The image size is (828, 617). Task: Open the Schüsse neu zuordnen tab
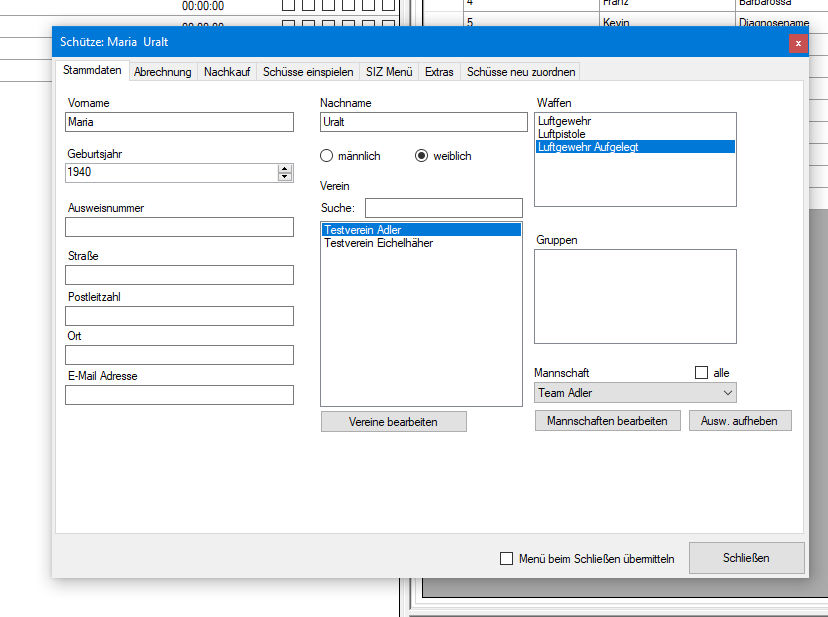[520, 72]
